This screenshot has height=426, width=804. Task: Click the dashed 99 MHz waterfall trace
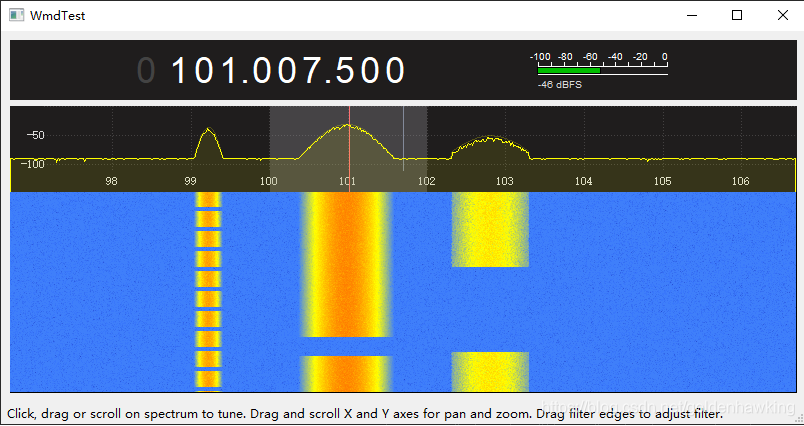208,292
